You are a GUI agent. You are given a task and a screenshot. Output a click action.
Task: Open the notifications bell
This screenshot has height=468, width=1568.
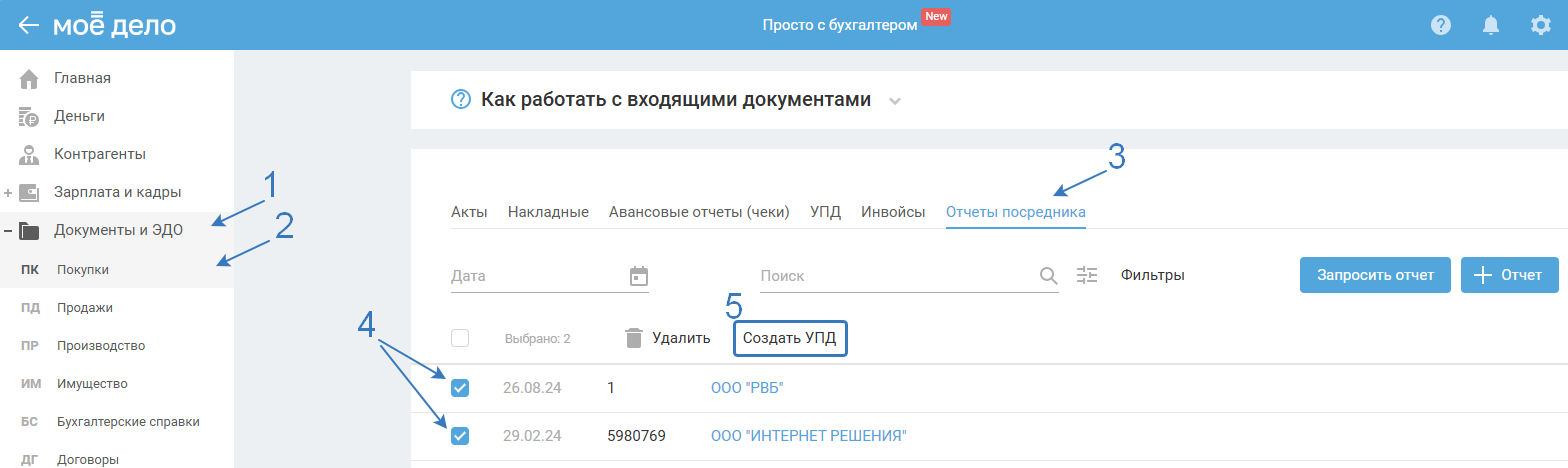(1491, 25)
